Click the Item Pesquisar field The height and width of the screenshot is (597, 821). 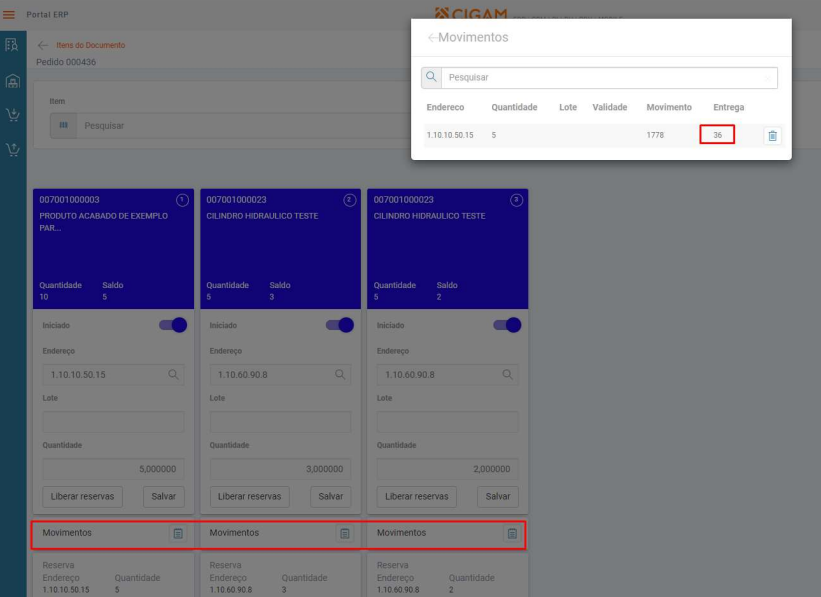(x=243, y=126)
